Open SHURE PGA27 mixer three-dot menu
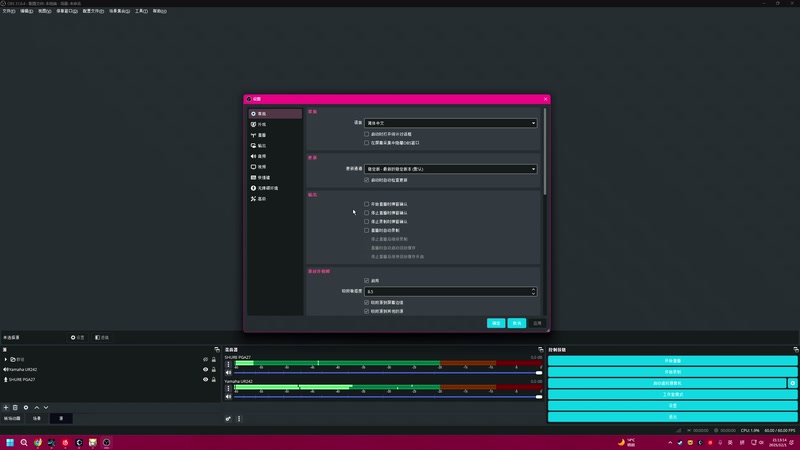The width and height of the screenshot is (800, 450). pyautogui.click(x=229, y=365)
